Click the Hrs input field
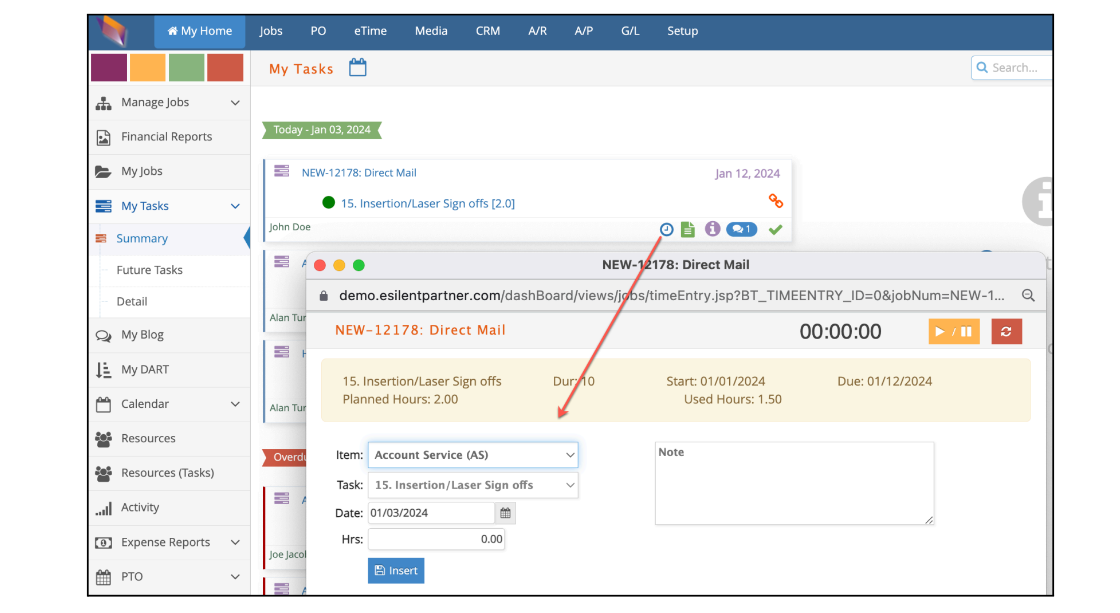Image resolution: width=1120 pixels, height=613 pixels. pyautogui.click(x=436, y=539)
